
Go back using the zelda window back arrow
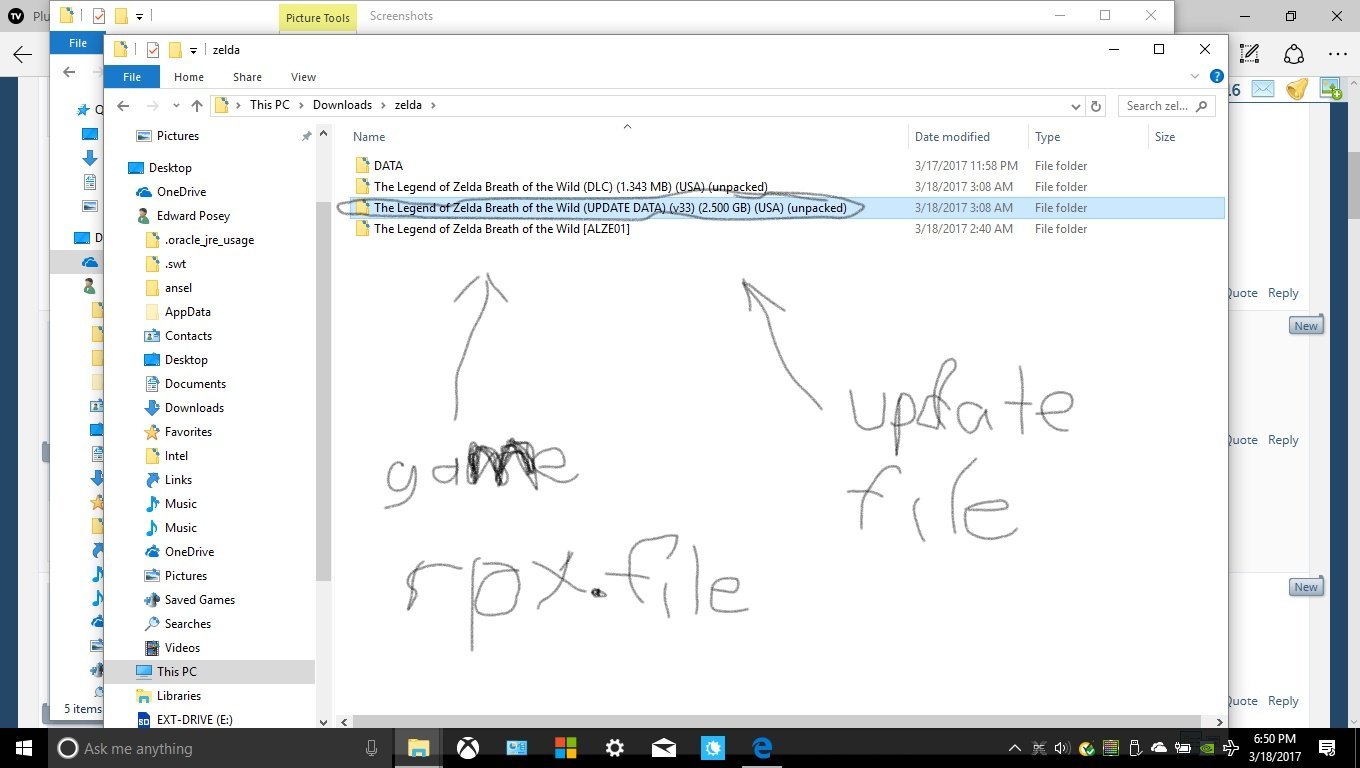tap(123, 105)
